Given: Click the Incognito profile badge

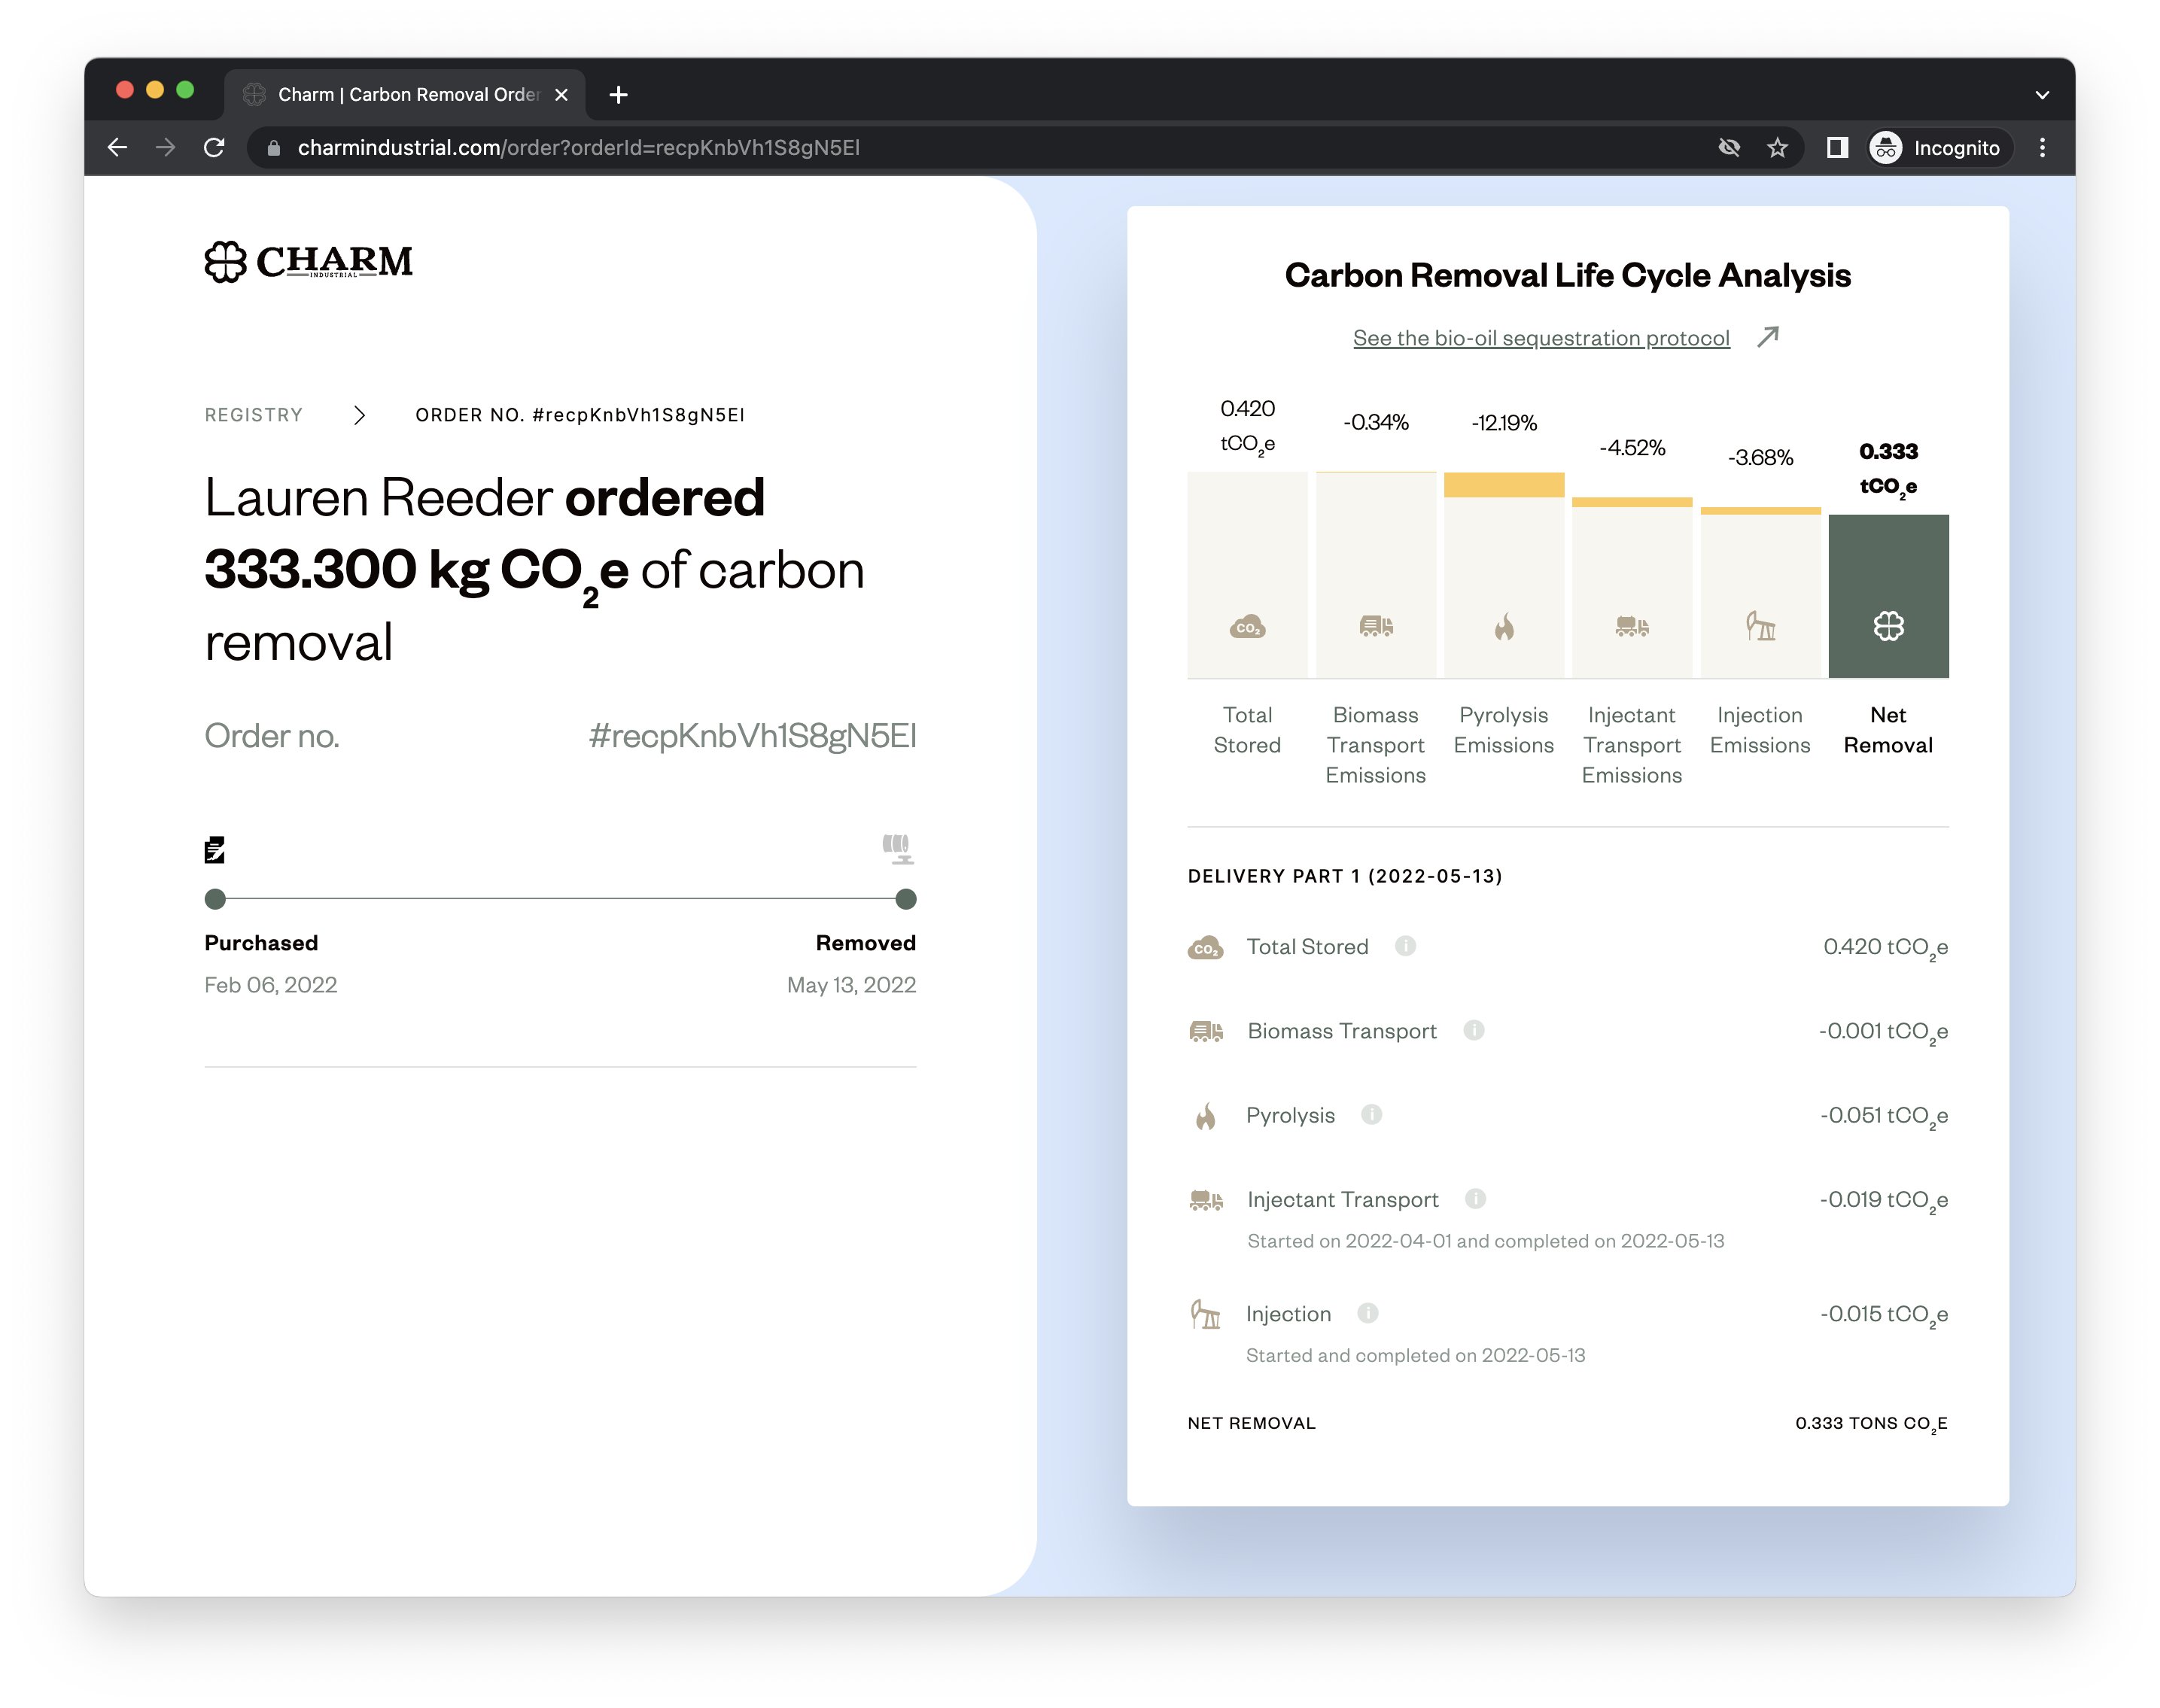Looking at the screenshot, I should (1939, 147).
